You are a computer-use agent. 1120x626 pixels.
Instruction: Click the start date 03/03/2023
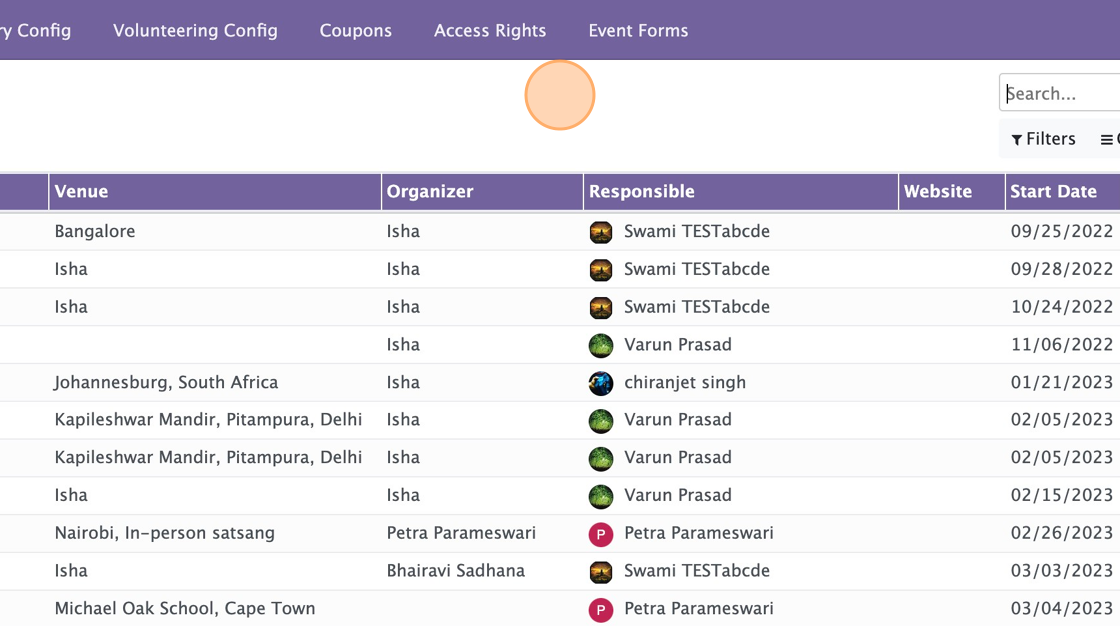click(1061, 570)
